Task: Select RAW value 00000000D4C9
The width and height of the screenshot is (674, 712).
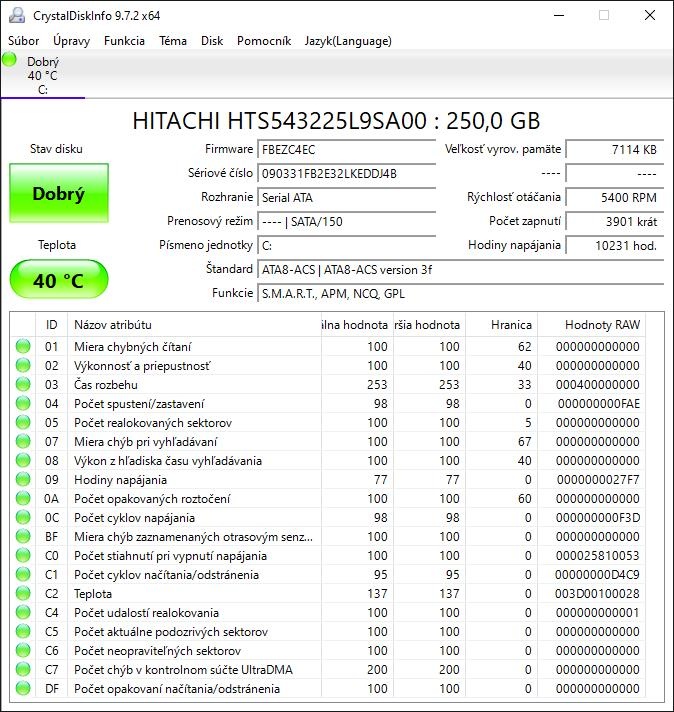Action: (597, 575)
